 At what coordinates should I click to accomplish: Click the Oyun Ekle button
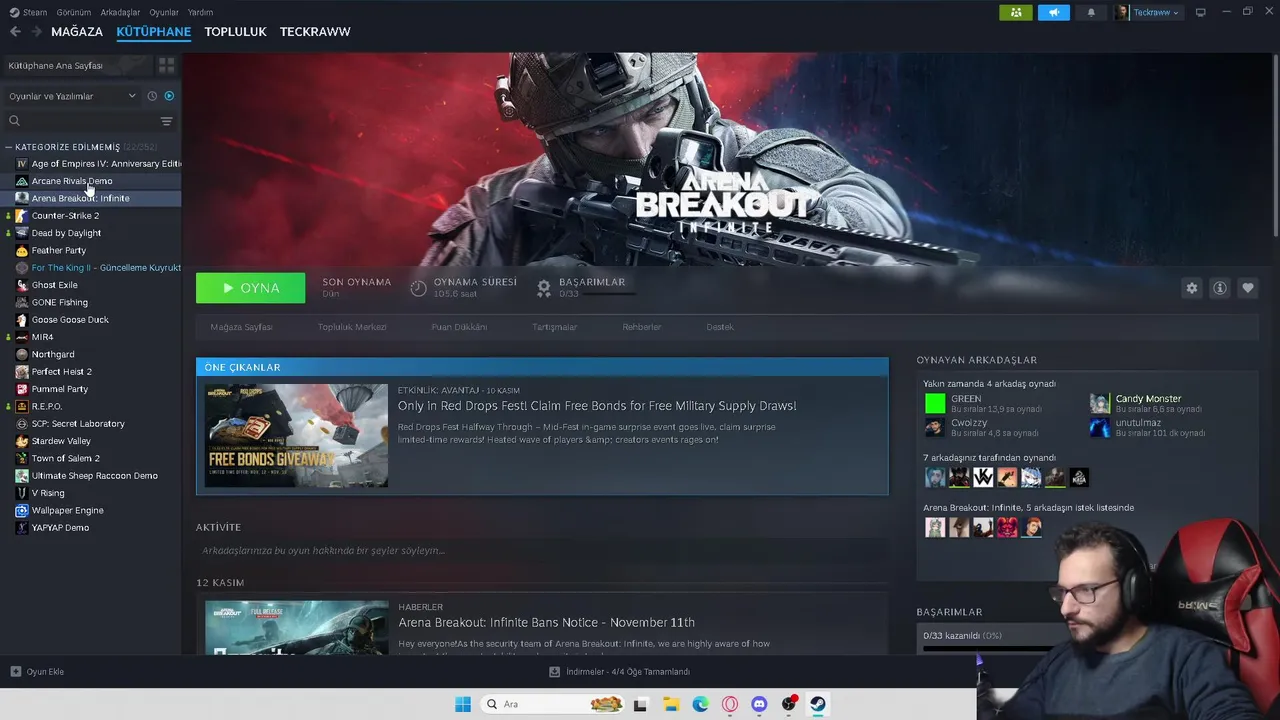pos(37,672)
